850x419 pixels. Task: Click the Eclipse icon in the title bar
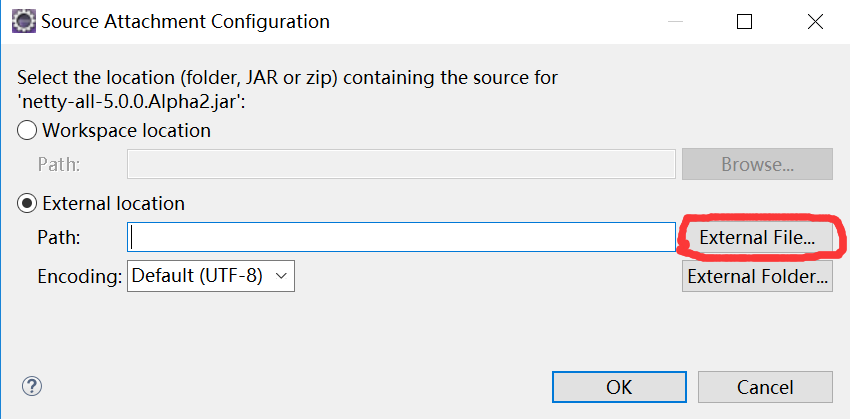(24, 22)
